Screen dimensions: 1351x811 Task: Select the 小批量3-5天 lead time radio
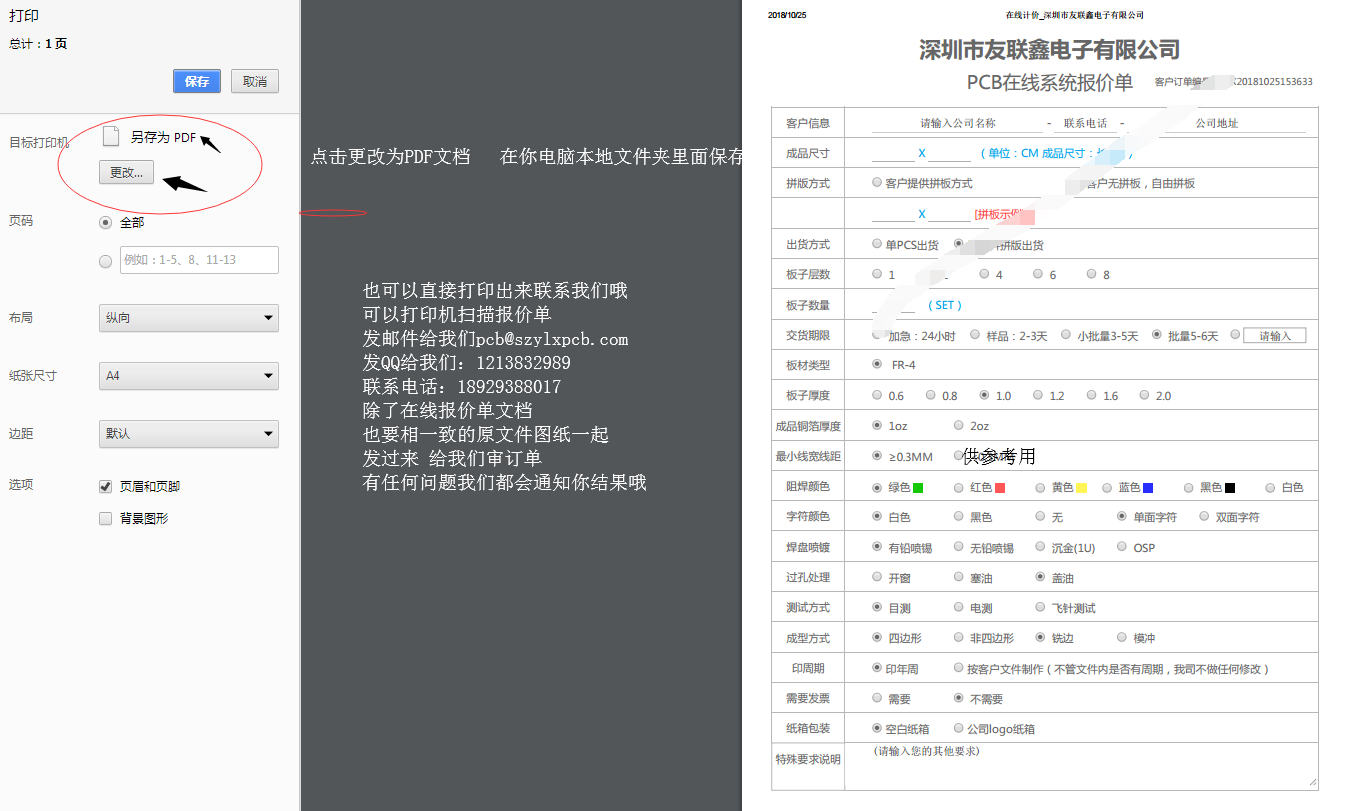tap(1066, 335)
